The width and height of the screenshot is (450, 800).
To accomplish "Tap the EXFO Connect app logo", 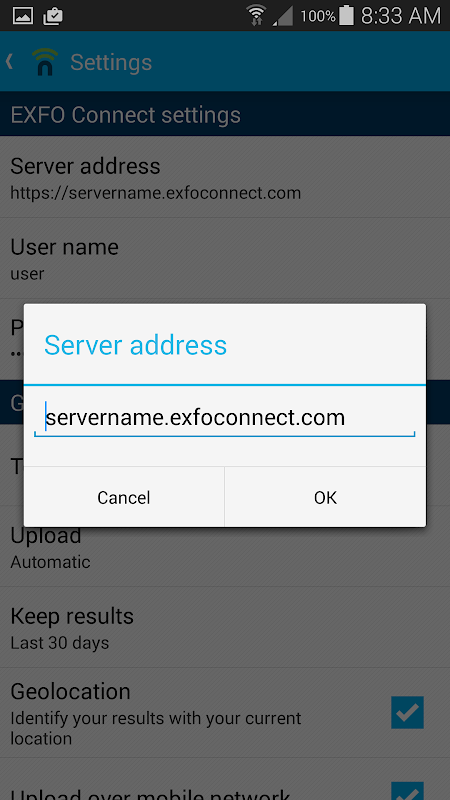I will 44,62.
